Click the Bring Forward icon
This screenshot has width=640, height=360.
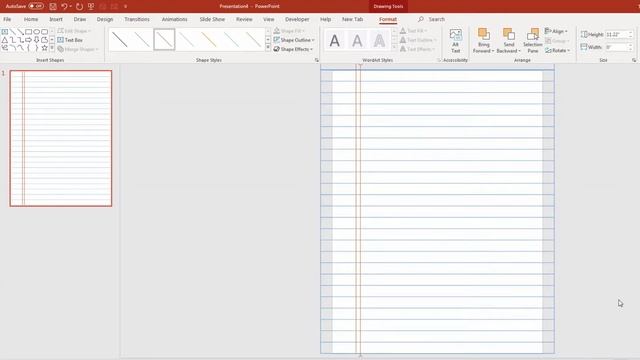[x=484, y=34]
